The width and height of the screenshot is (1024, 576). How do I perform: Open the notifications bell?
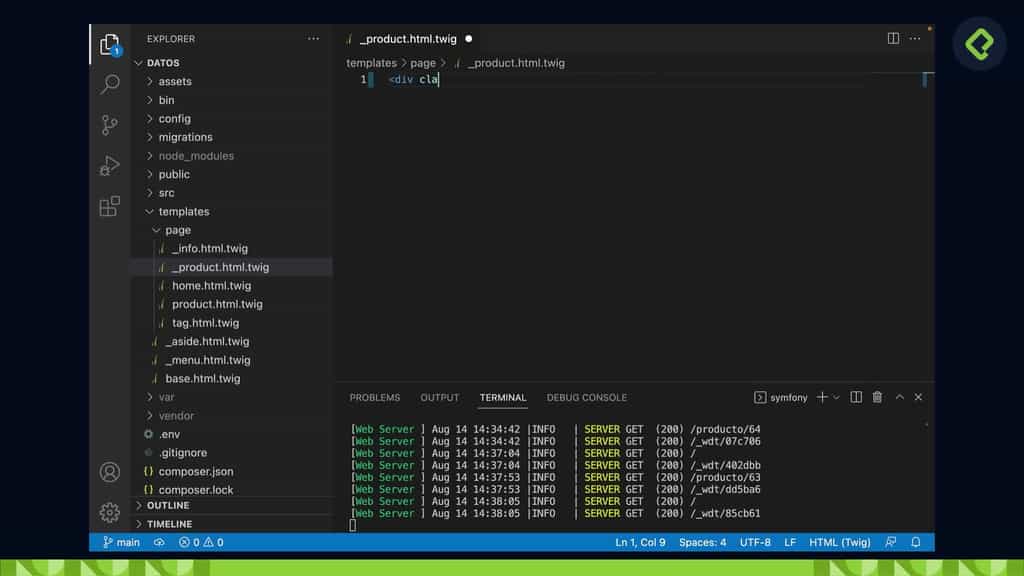pos(916,542)
